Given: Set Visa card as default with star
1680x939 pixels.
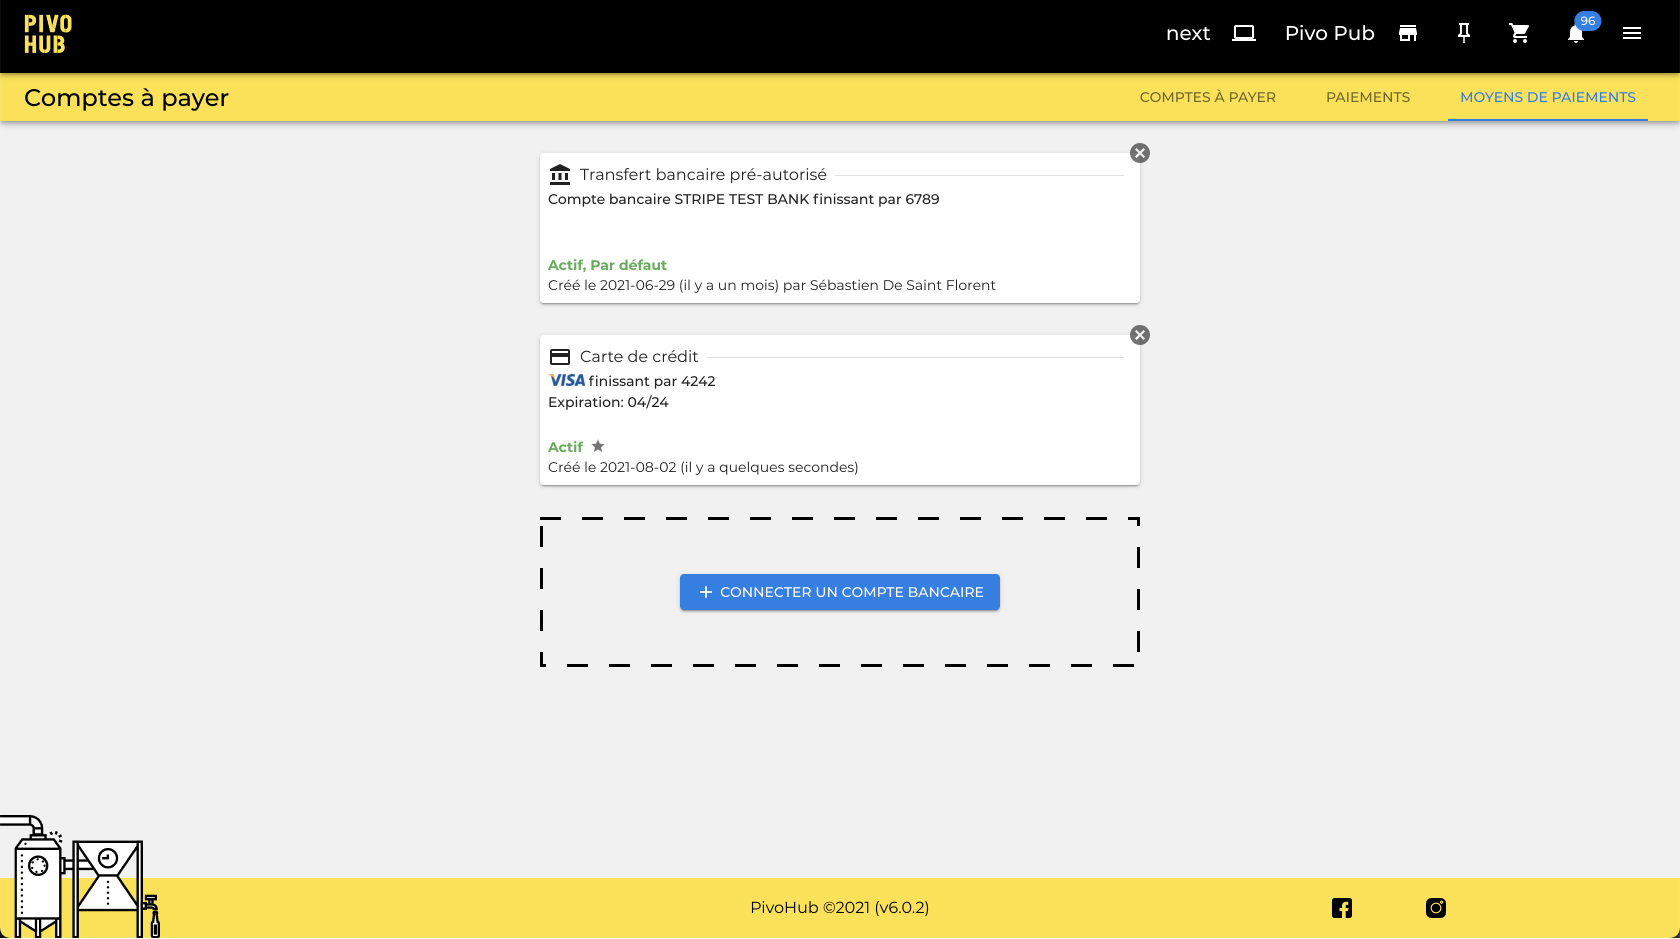Looking at the screenshot, I should coord(598,446).
